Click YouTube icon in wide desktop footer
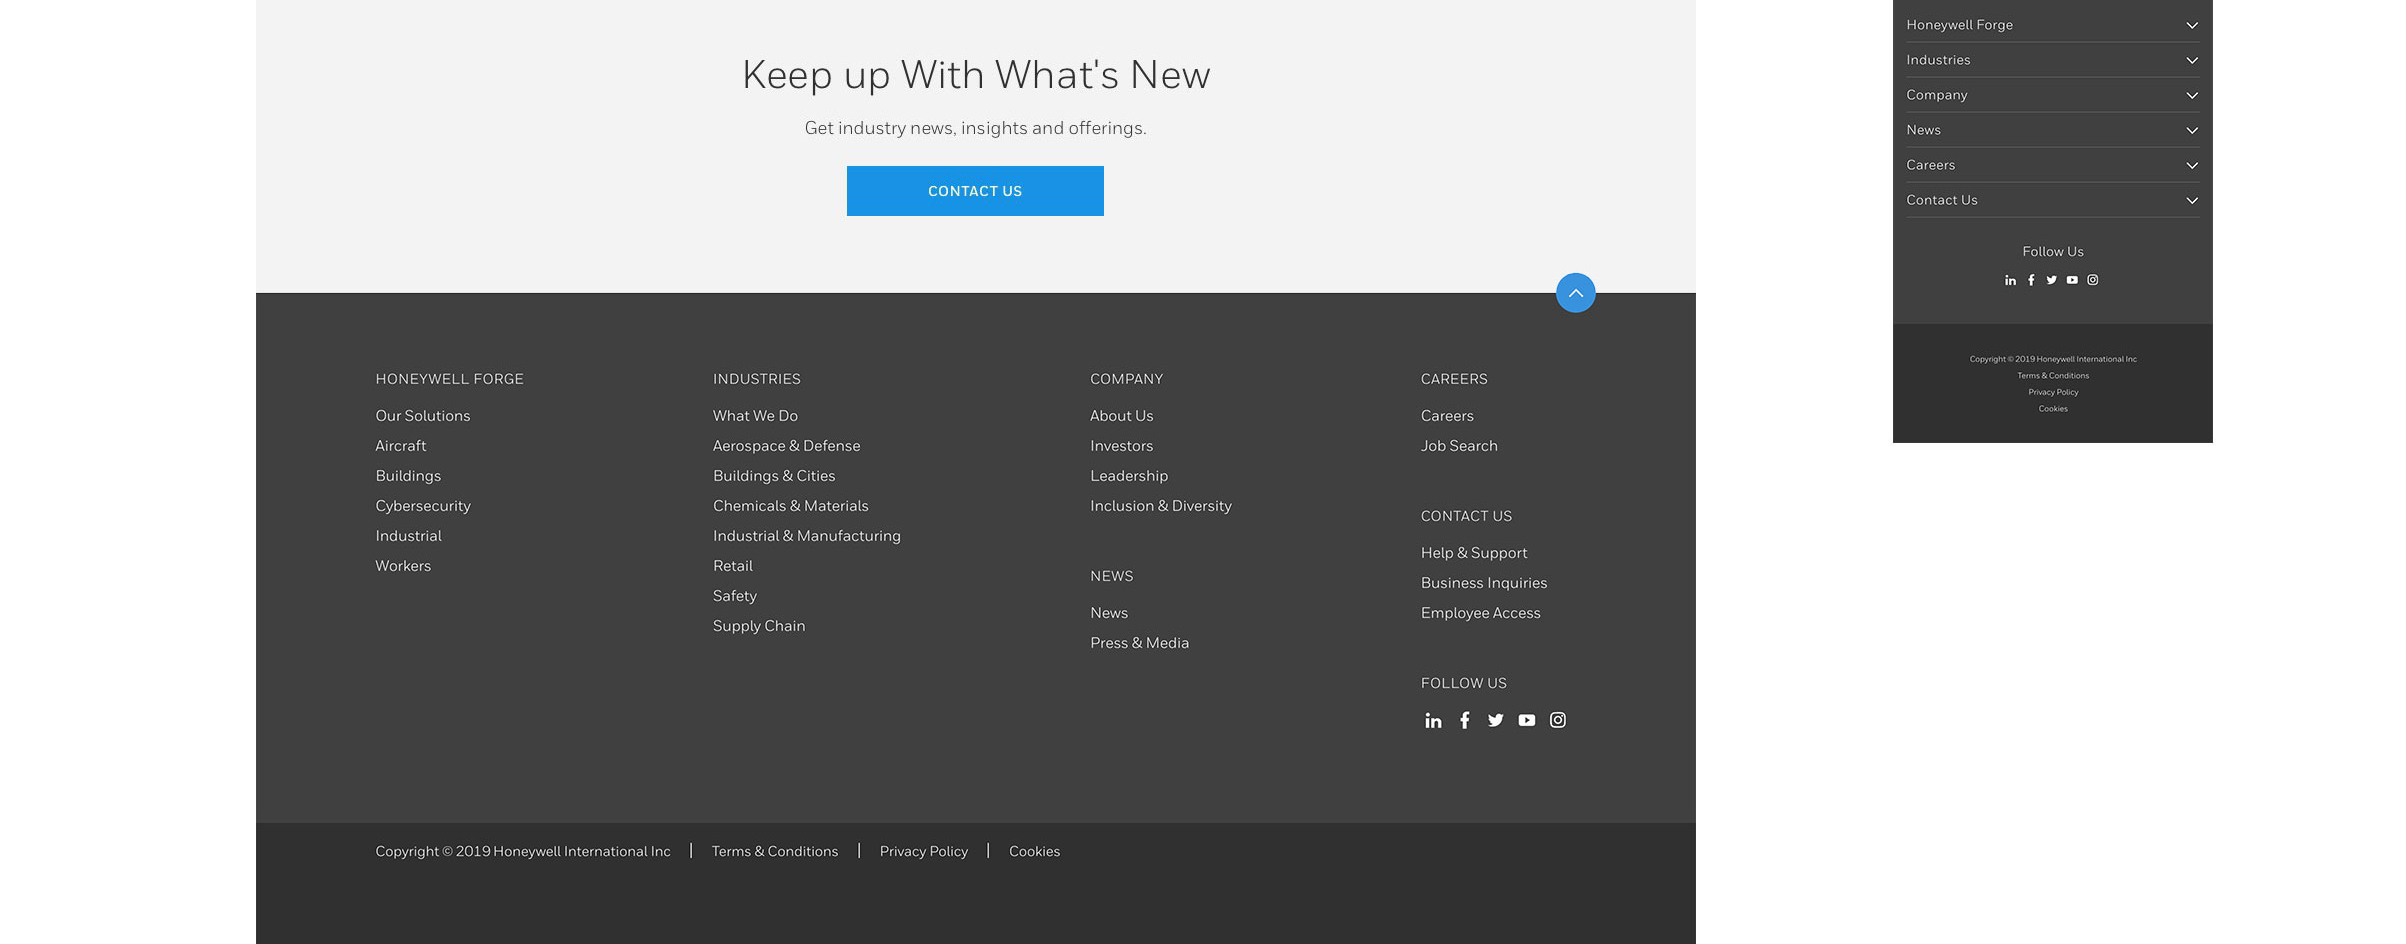This screenshot has width=2406, height=944. coord(1526,720)
